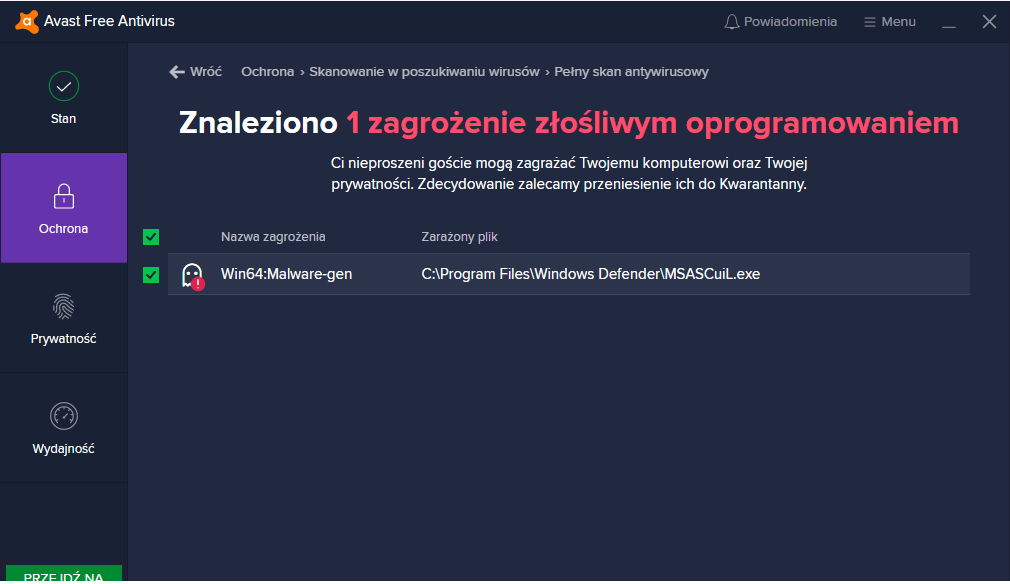Select the Win64:Malware-gen threat name
This screenshot has width=1010, height=584.
tap(287, 274)
